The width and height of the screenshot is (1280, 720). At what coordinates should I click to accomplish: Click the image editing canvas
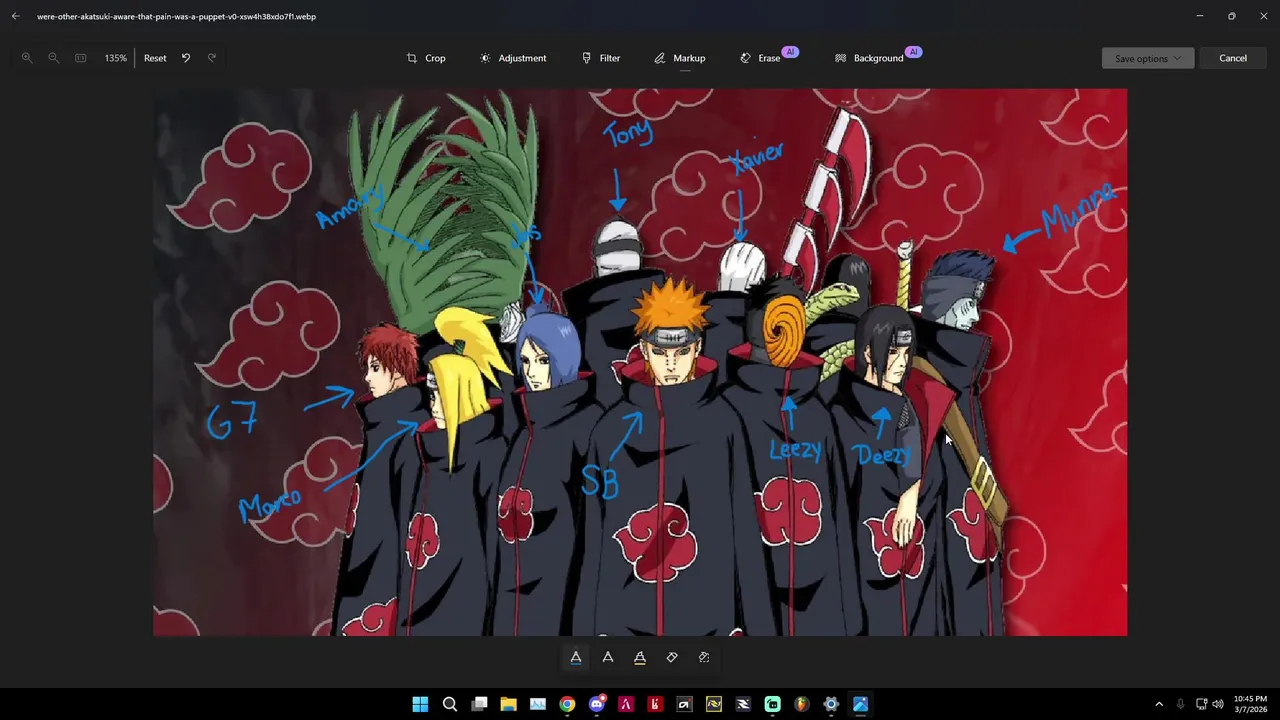pos(640,362)
